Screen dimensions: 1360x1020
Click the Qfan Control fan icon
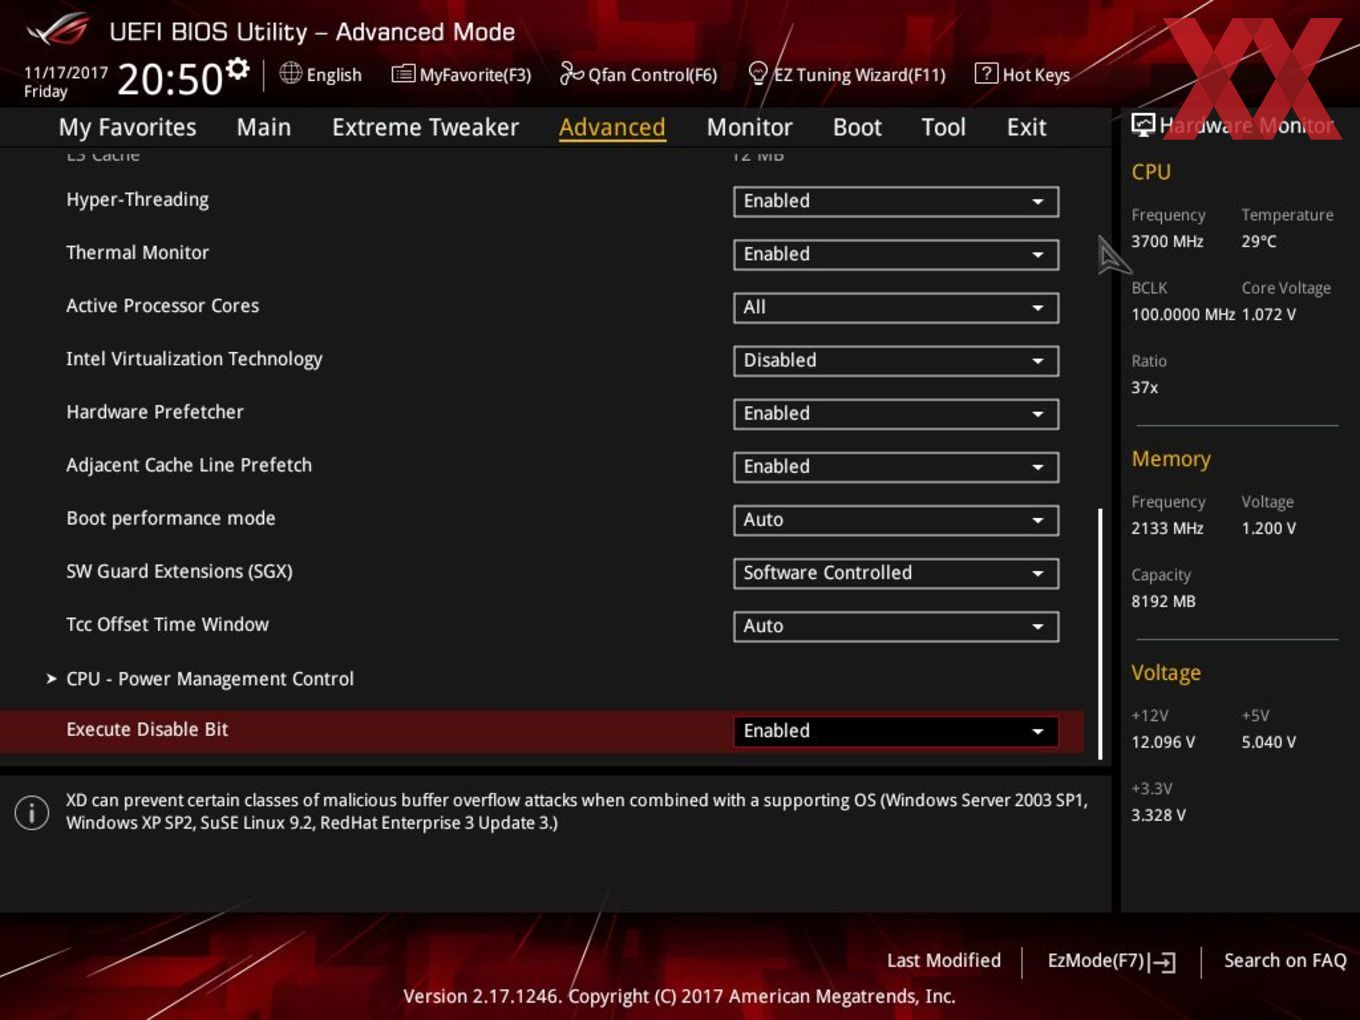(x=571, y=73)
